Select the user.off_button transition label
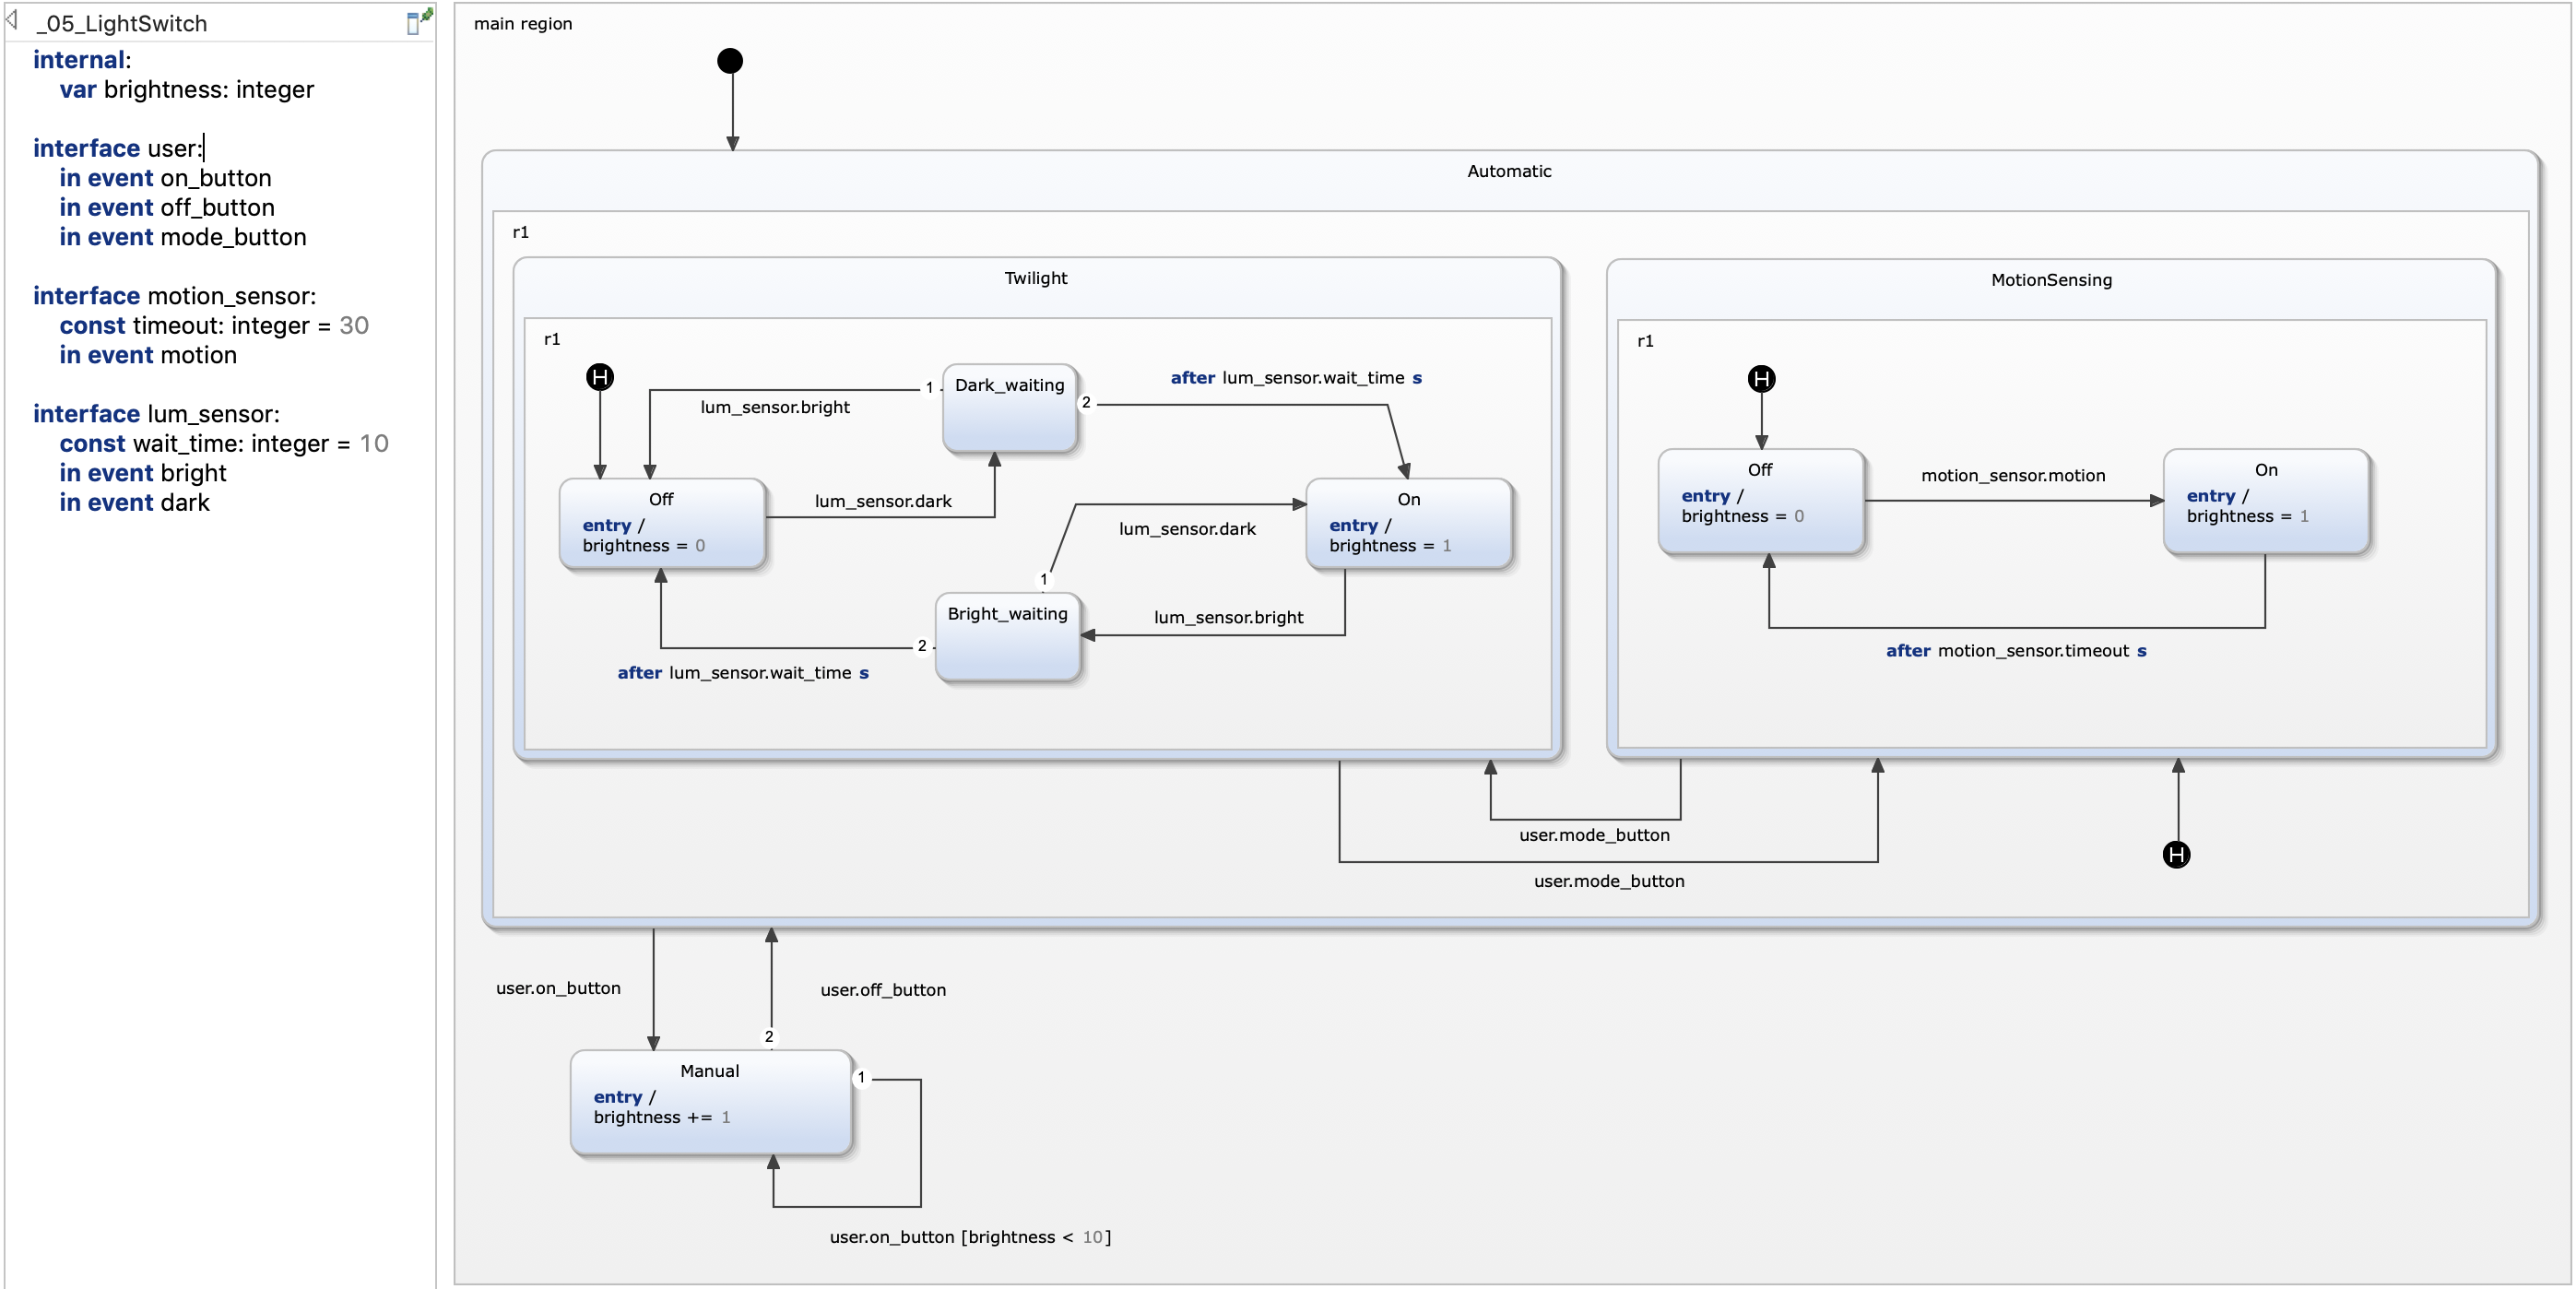 [x=882, y=989]
